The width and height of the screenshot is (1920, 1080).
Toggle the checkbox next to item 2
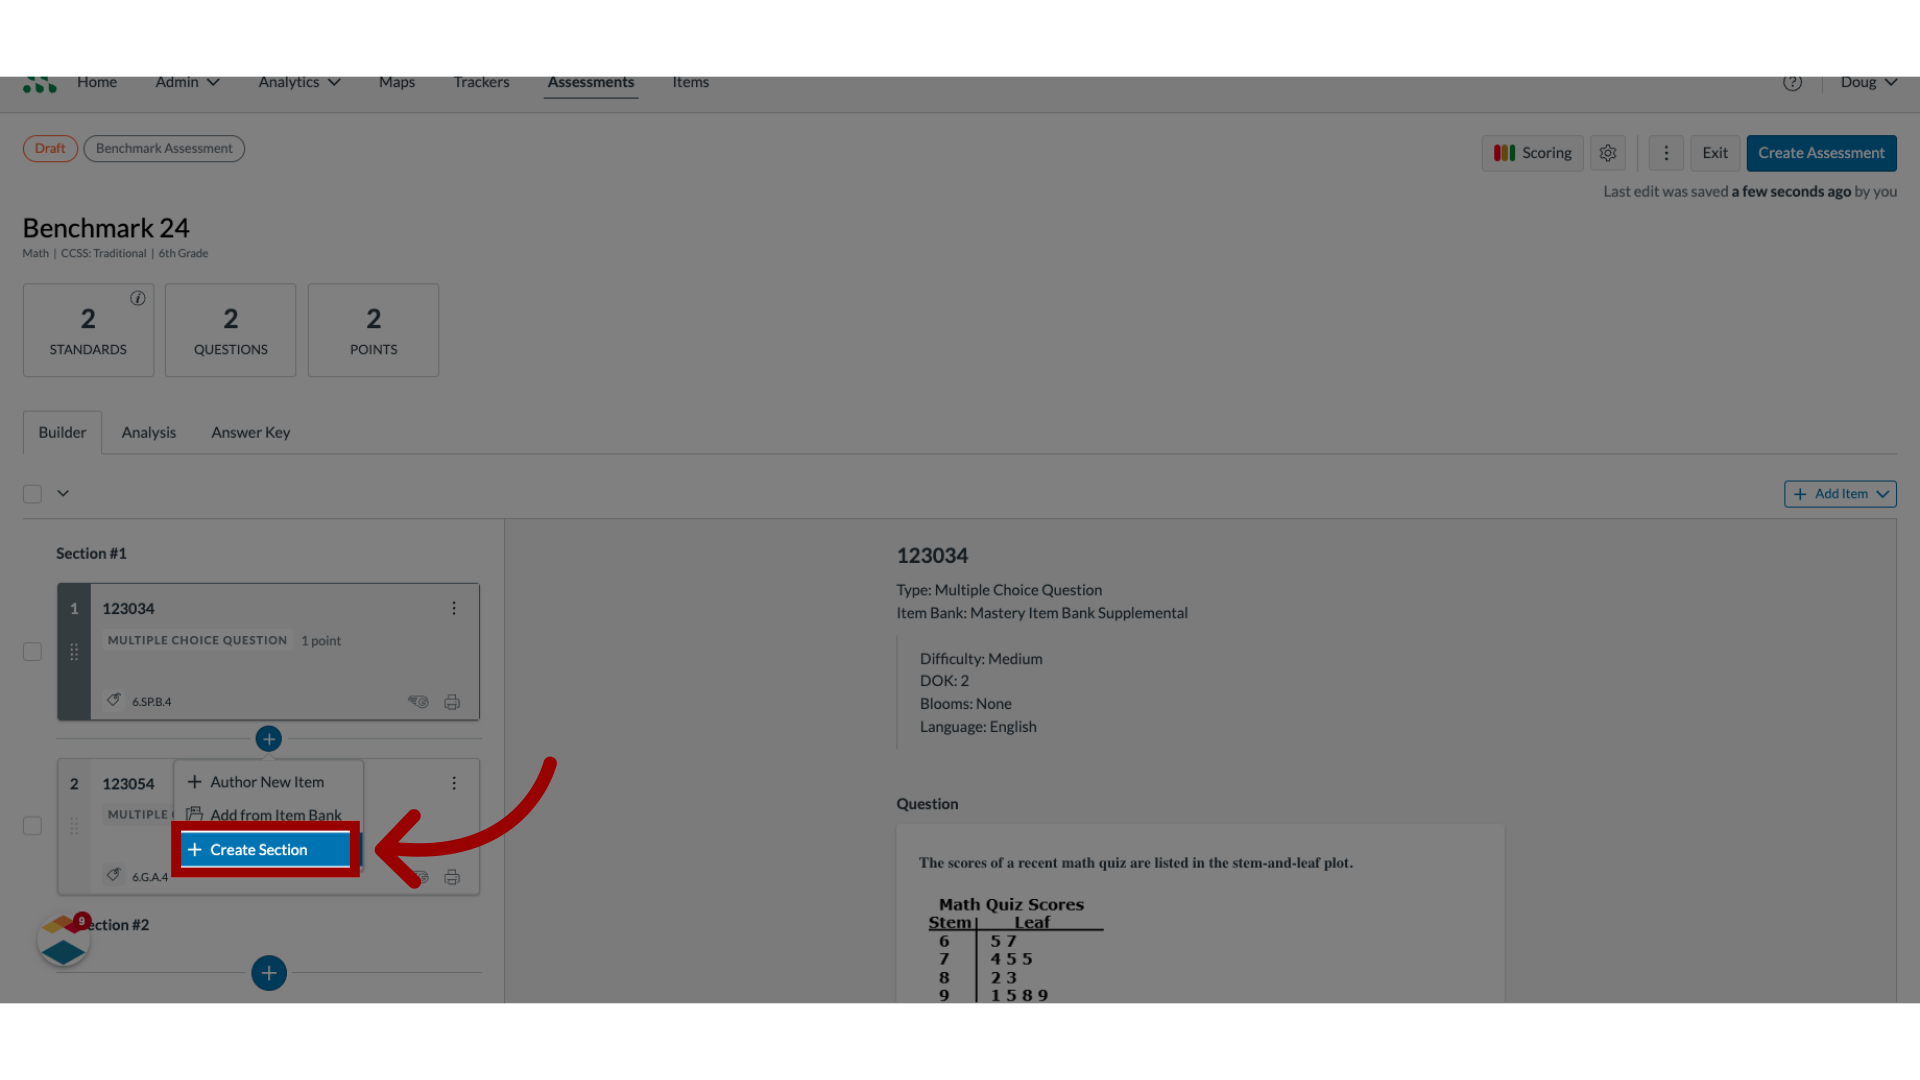coord(32,825)
